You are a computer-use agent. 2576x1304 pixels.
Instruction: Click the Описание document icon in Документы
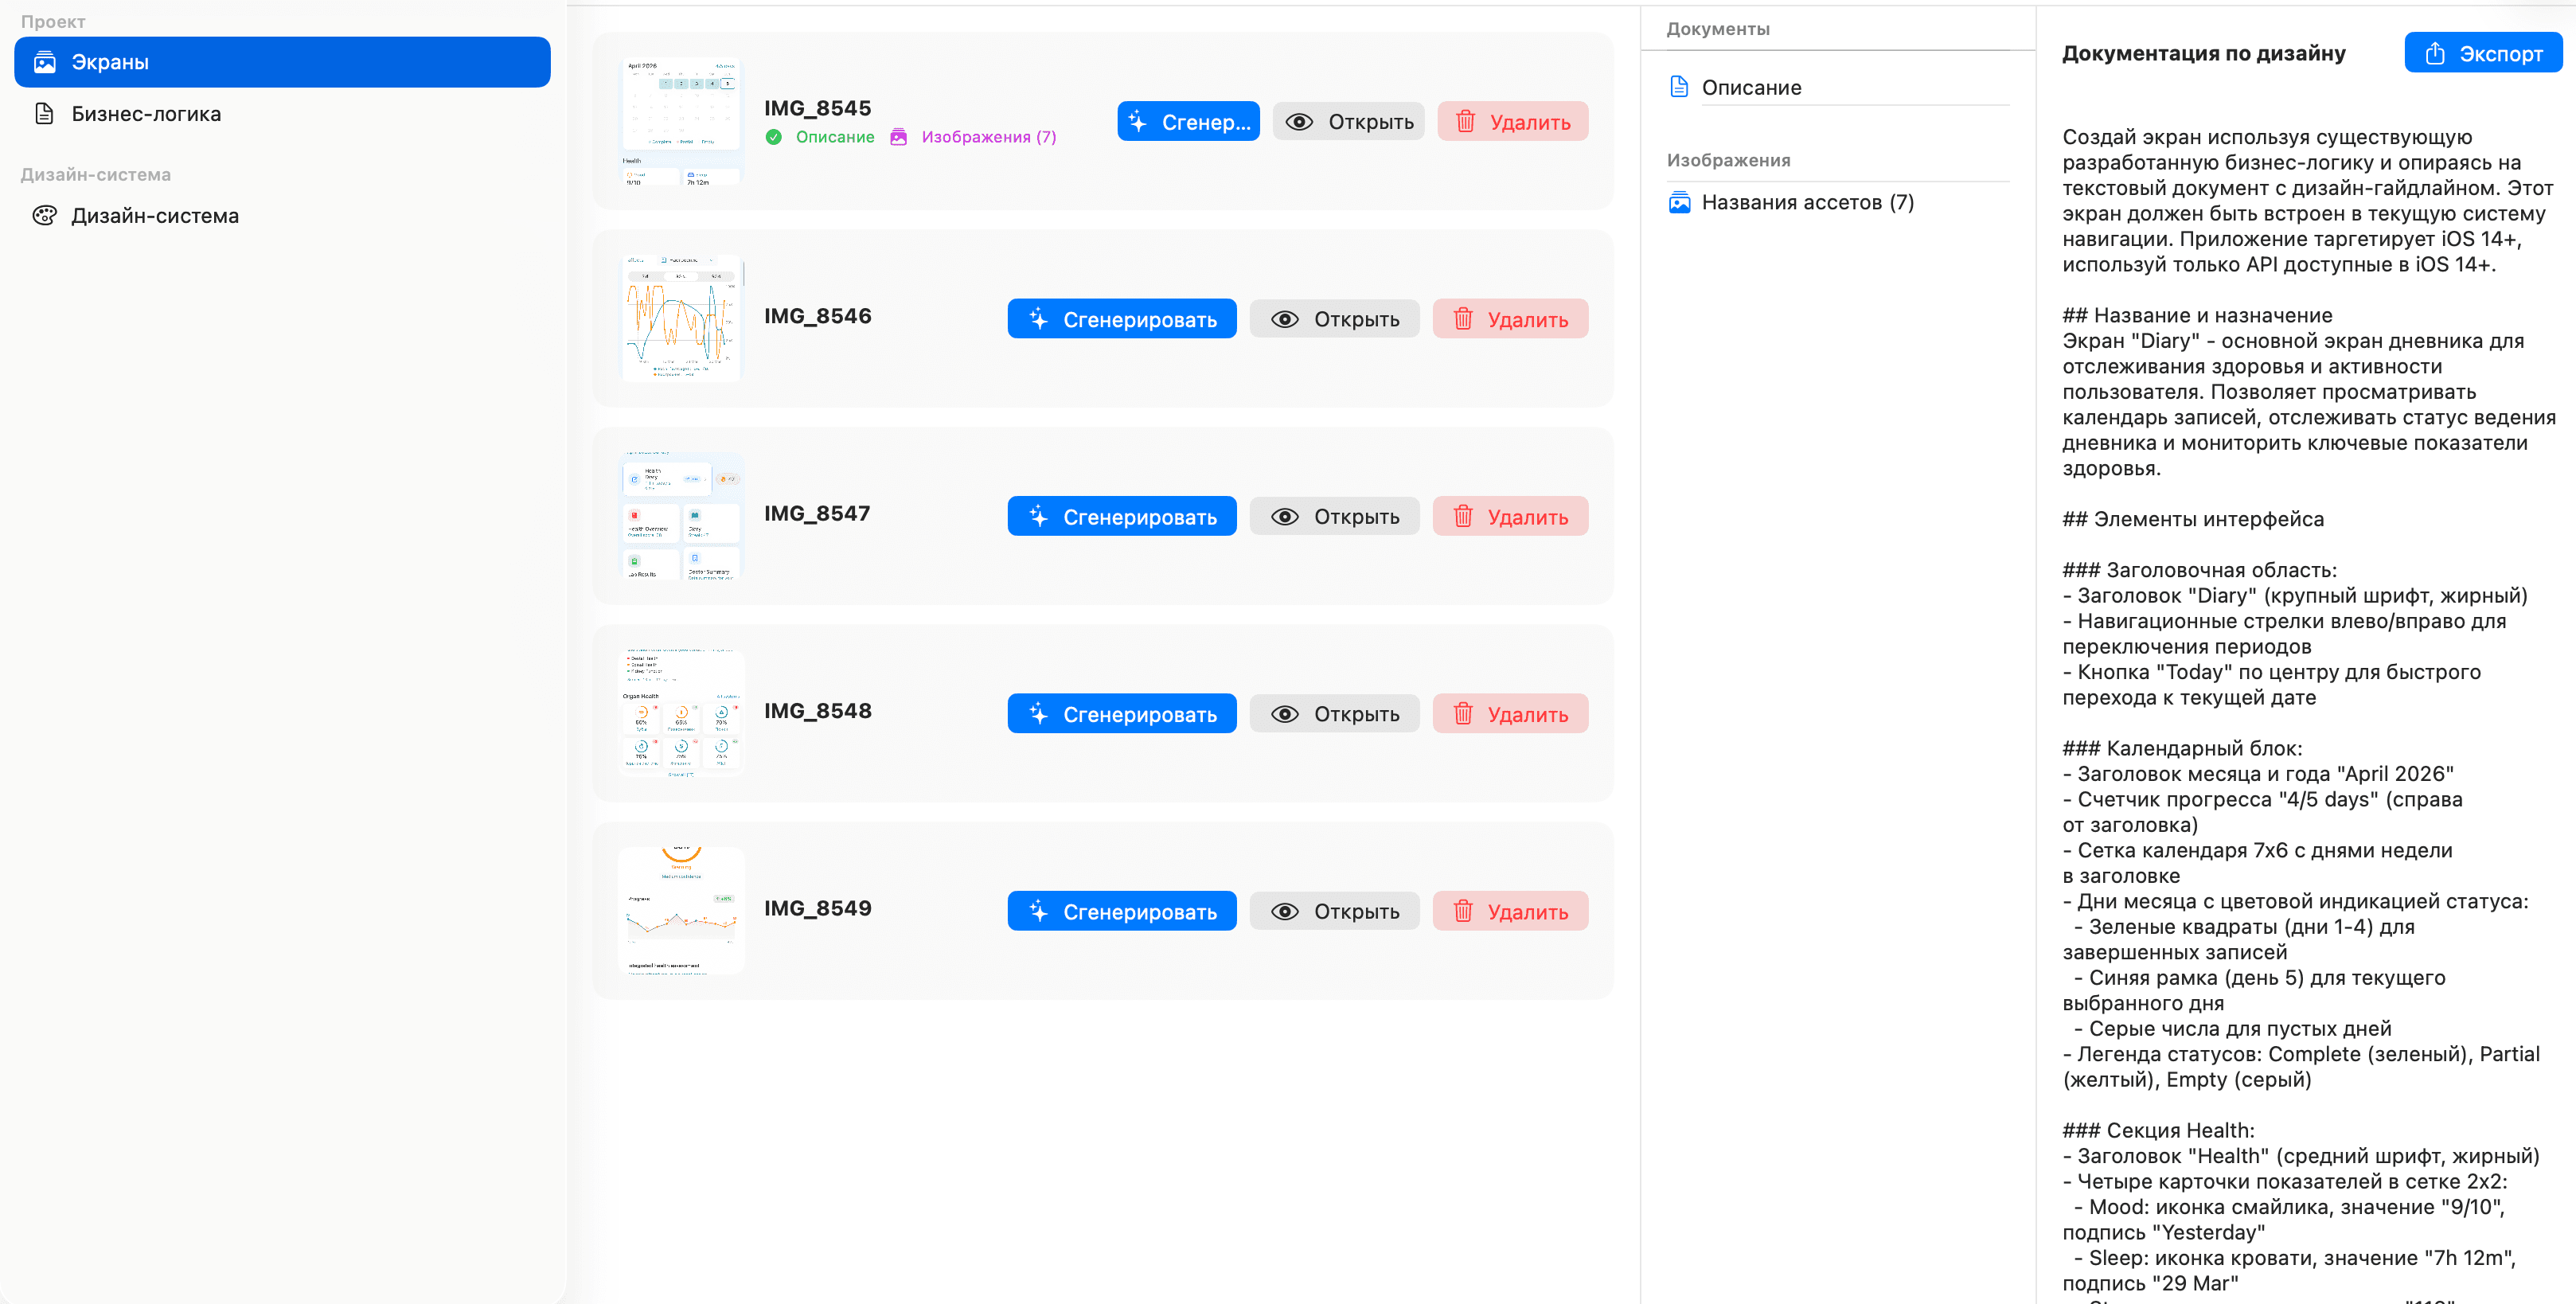(x=1679, y=87)
